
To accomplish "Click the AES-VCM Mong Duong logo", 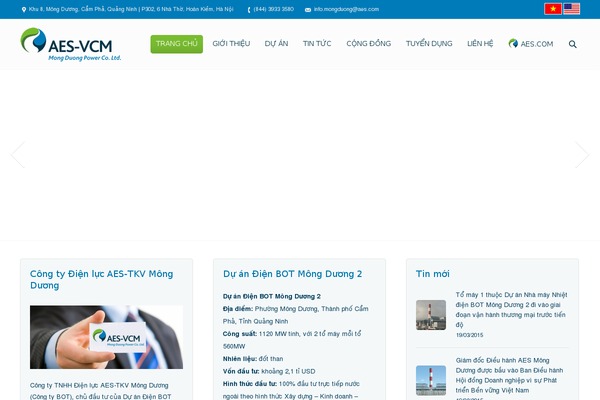I will (71, 44).
